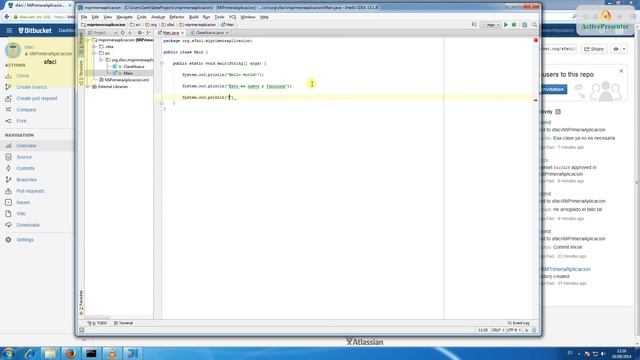Viewport: 640px width, 360px height.
Task: Collapse the org.sfaci package node
Action: tap(101, 60)
